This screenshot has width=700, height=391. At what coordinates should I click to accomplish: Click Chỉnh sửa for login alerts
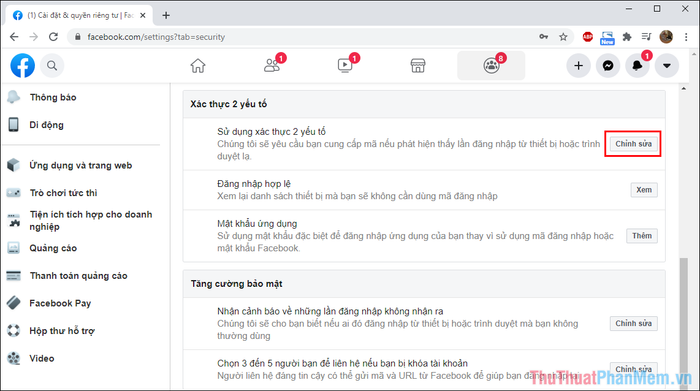point(633,323)
